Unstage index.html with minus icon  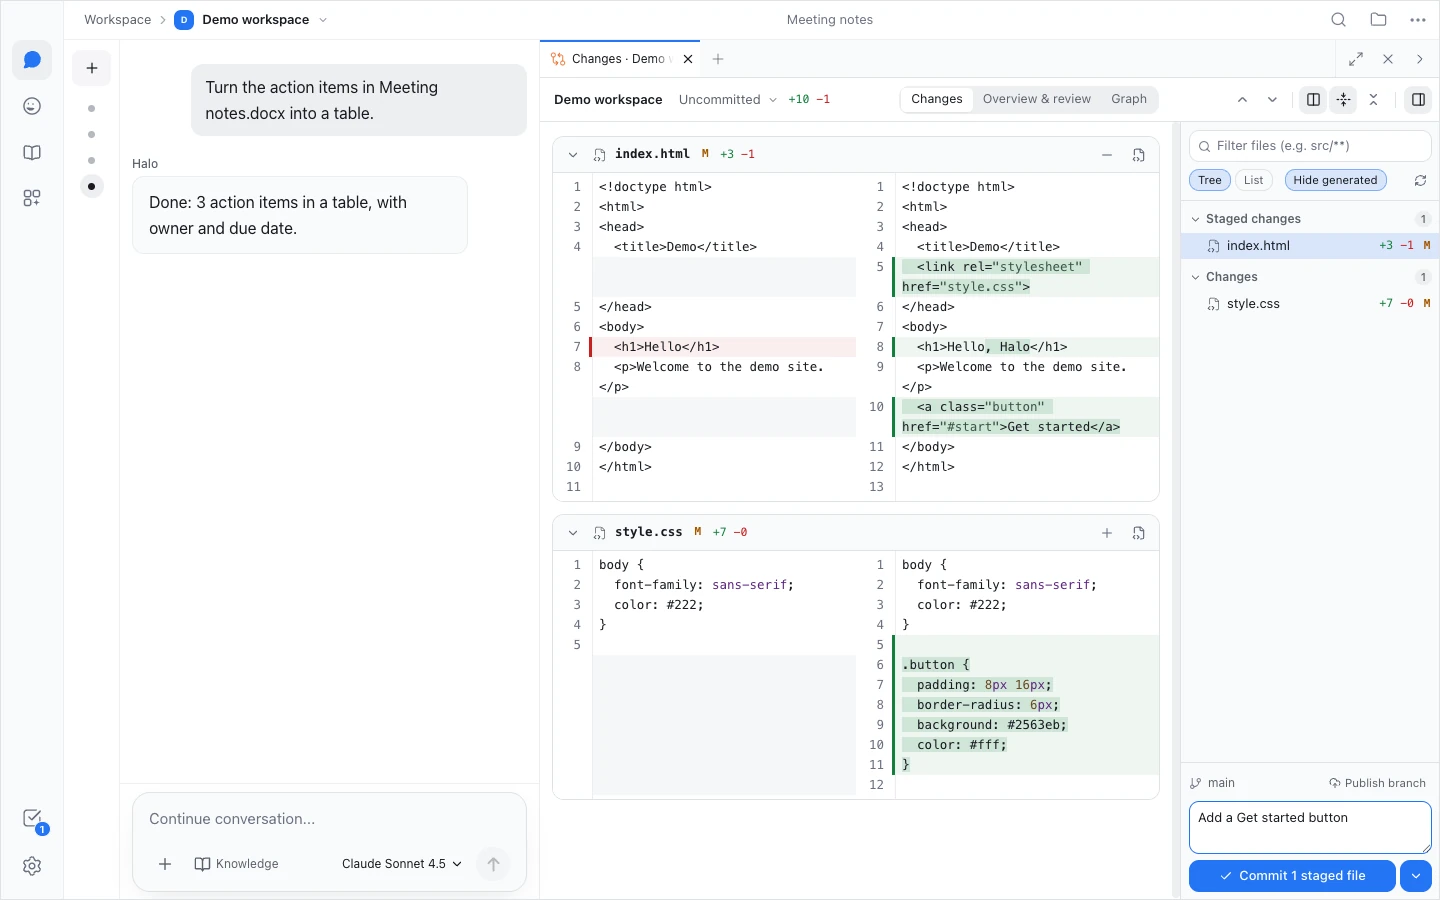[x=1107, y=155]
